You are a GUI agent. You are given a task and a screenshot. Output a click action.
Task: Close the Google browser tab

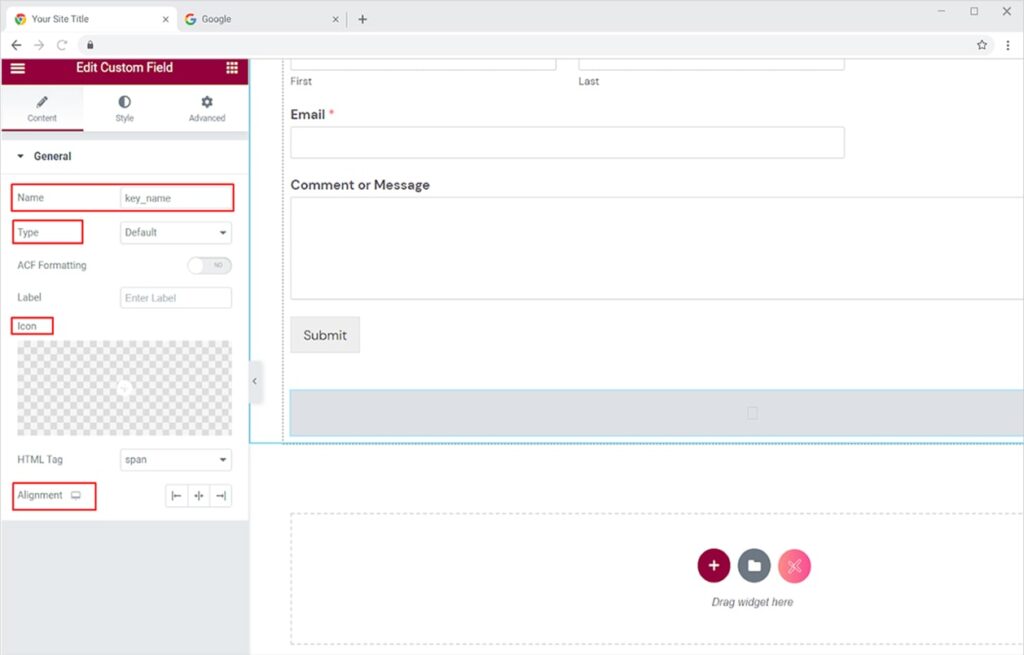coord(335,20)
